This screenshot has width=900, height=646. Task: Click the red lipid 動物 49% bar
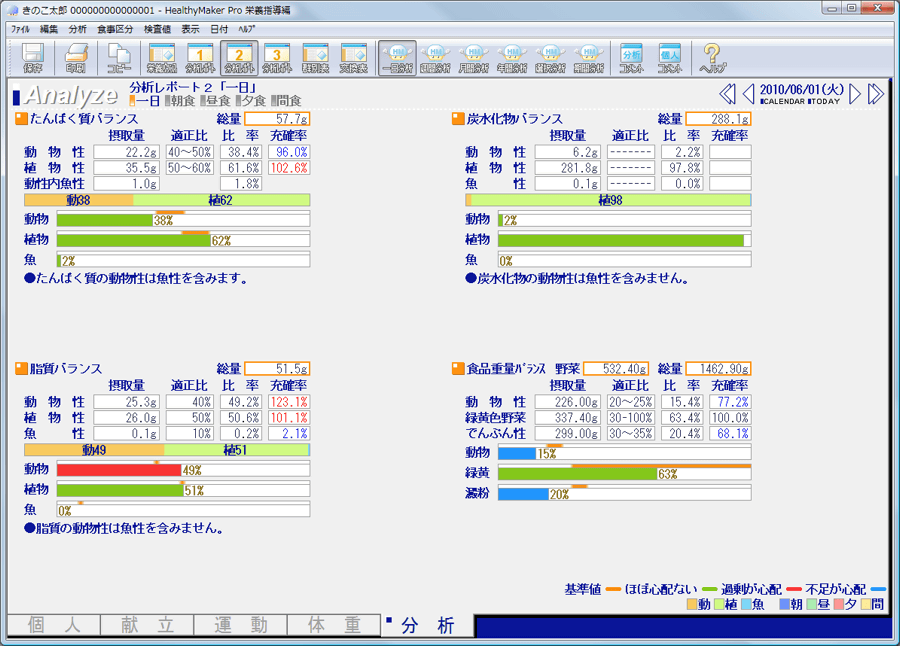pos(119,470)
